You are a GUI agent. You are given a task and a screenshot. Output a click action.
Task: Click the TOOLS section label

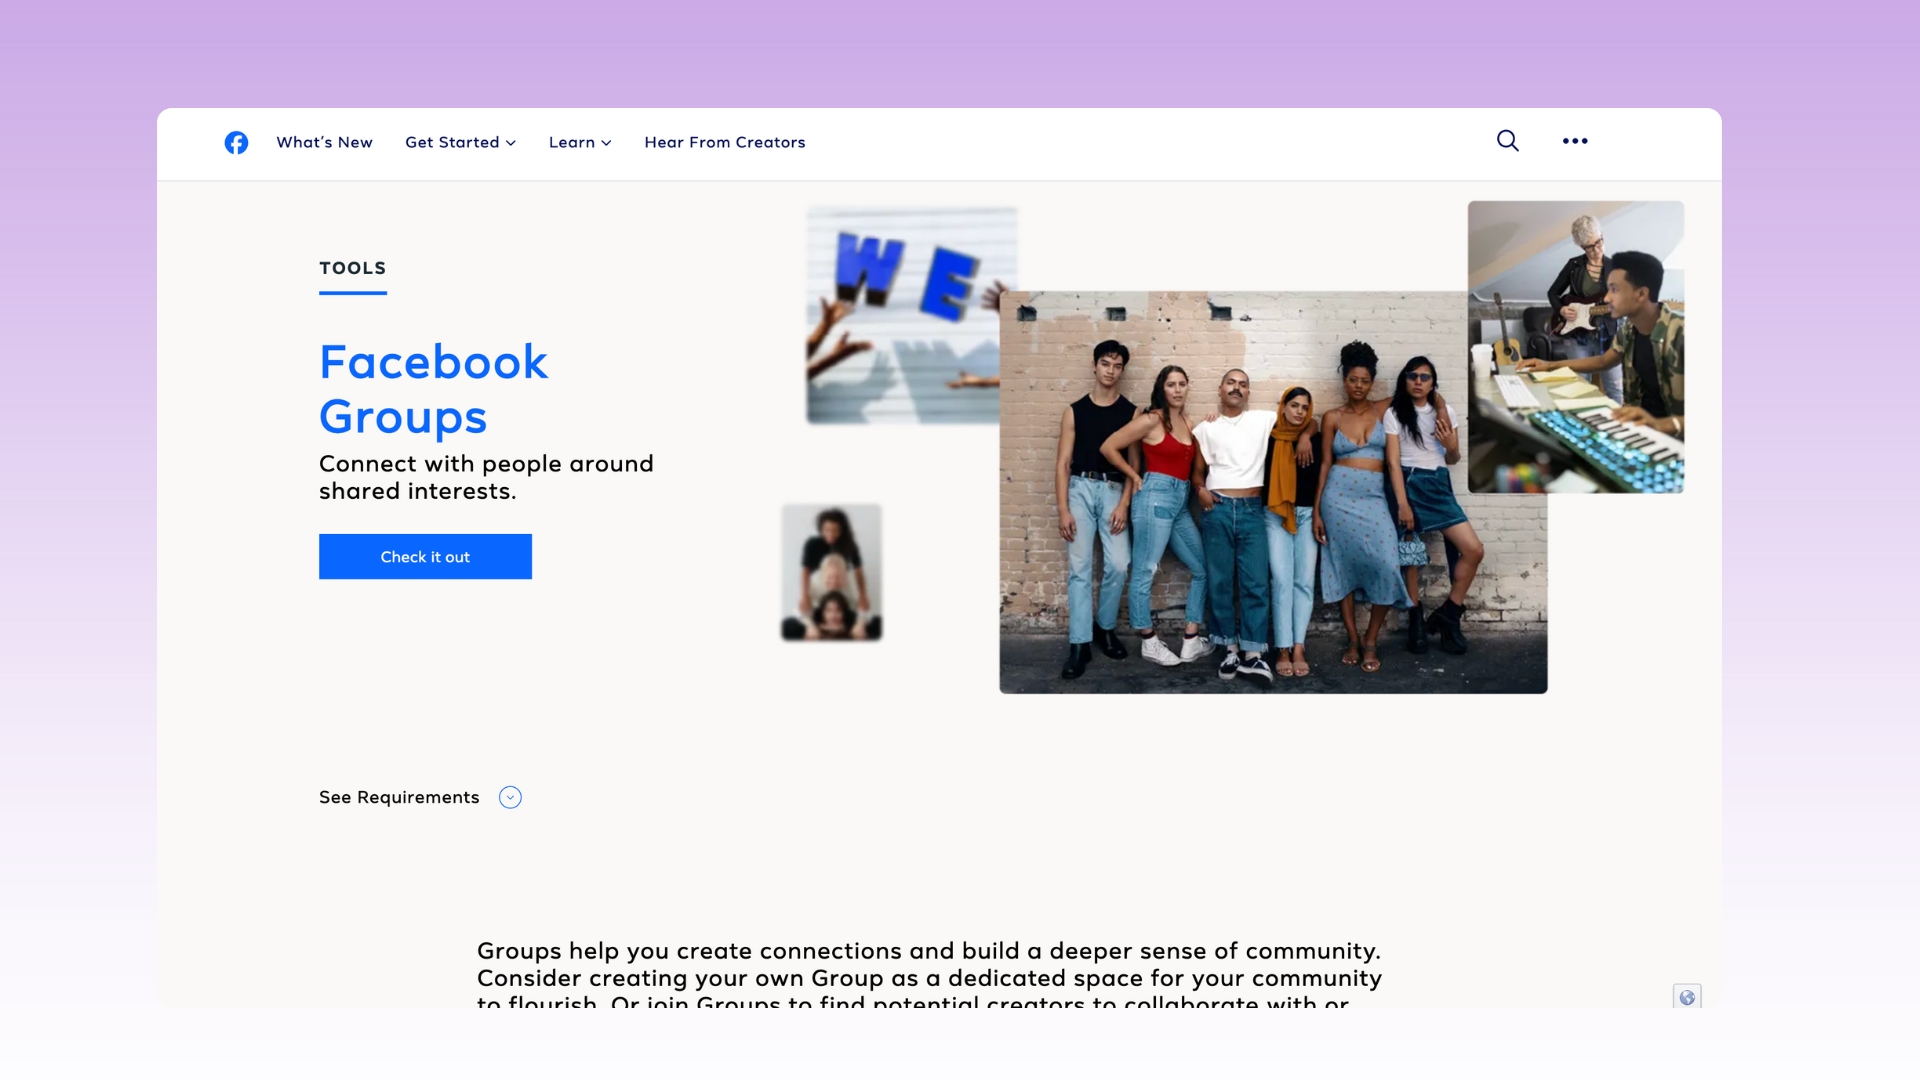tap(352, 268)
